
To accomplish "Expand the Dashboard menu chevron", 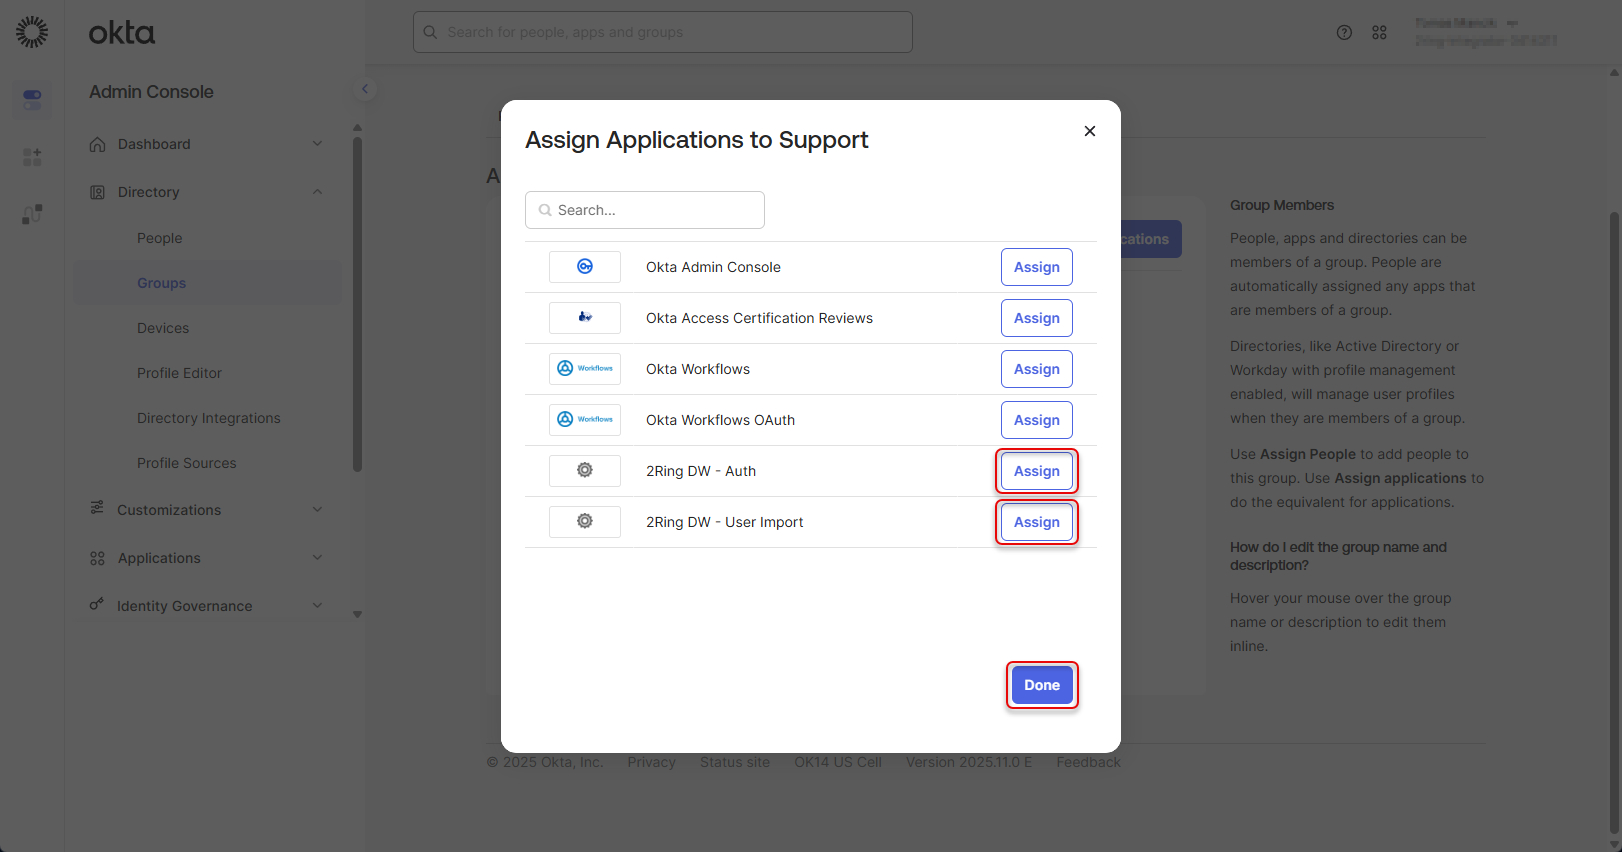I will (x=317, y=144).
